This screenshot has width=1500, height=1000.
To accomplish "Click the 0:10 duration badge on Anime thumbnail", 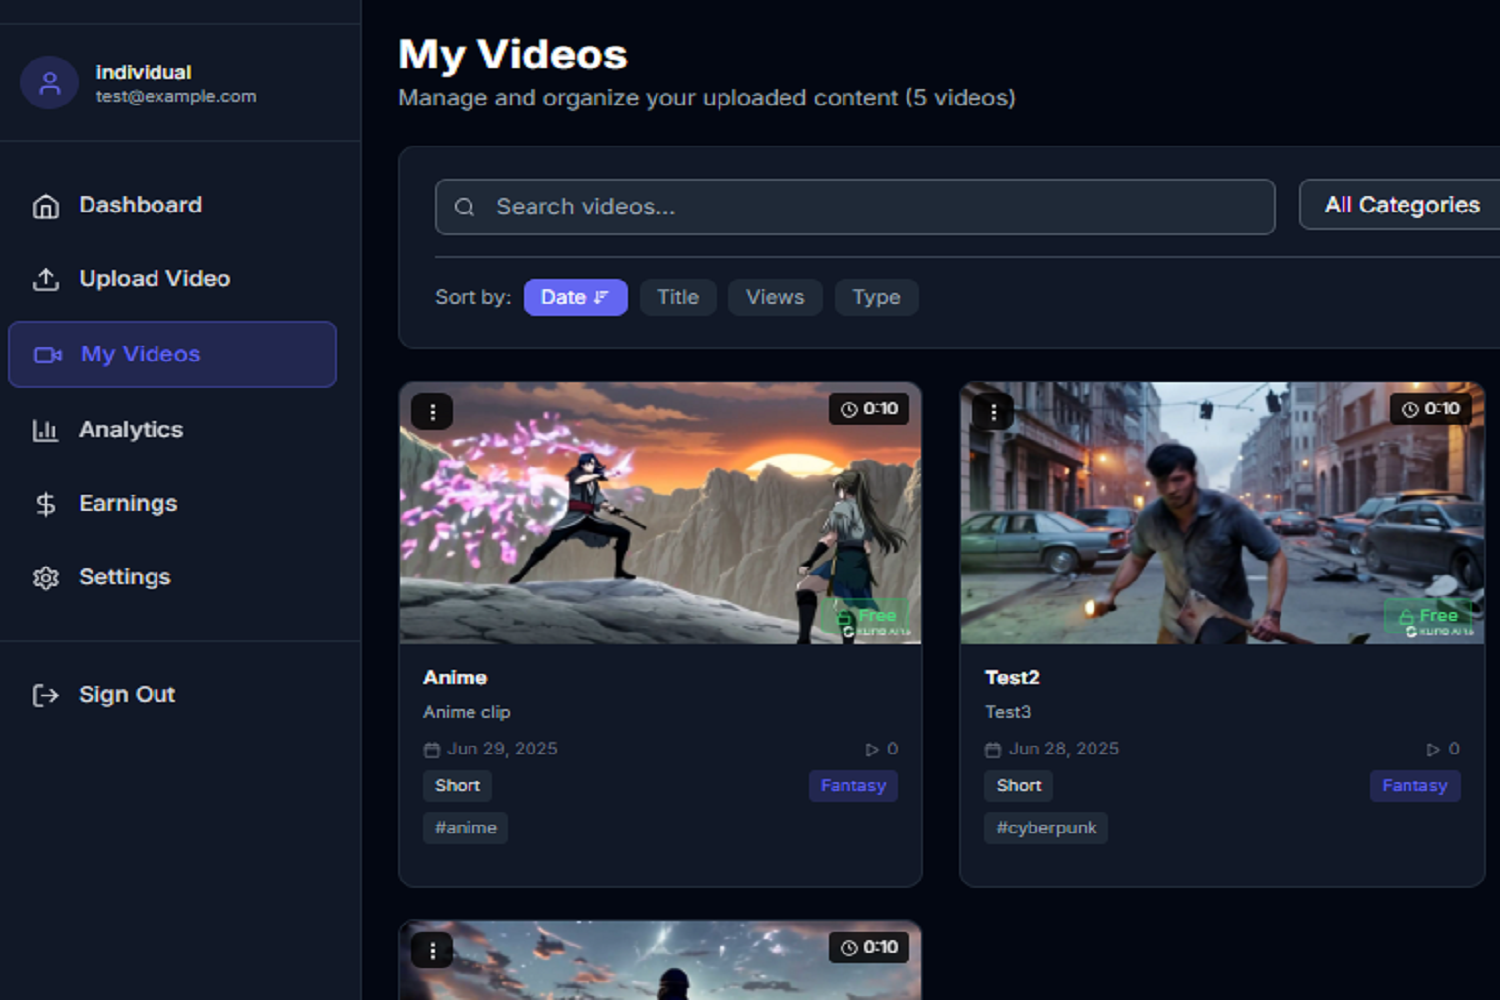I will (869, 409).
